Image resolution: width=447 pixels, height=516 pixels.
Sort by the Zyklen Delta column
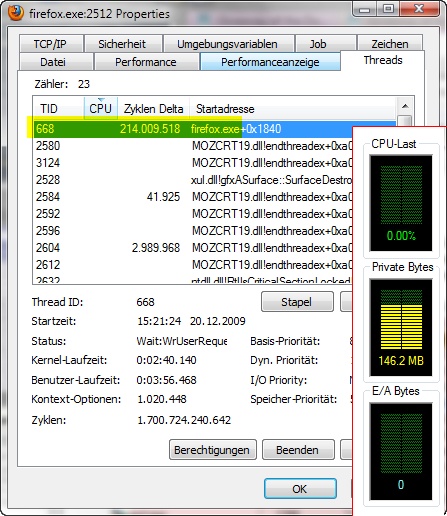154,109
